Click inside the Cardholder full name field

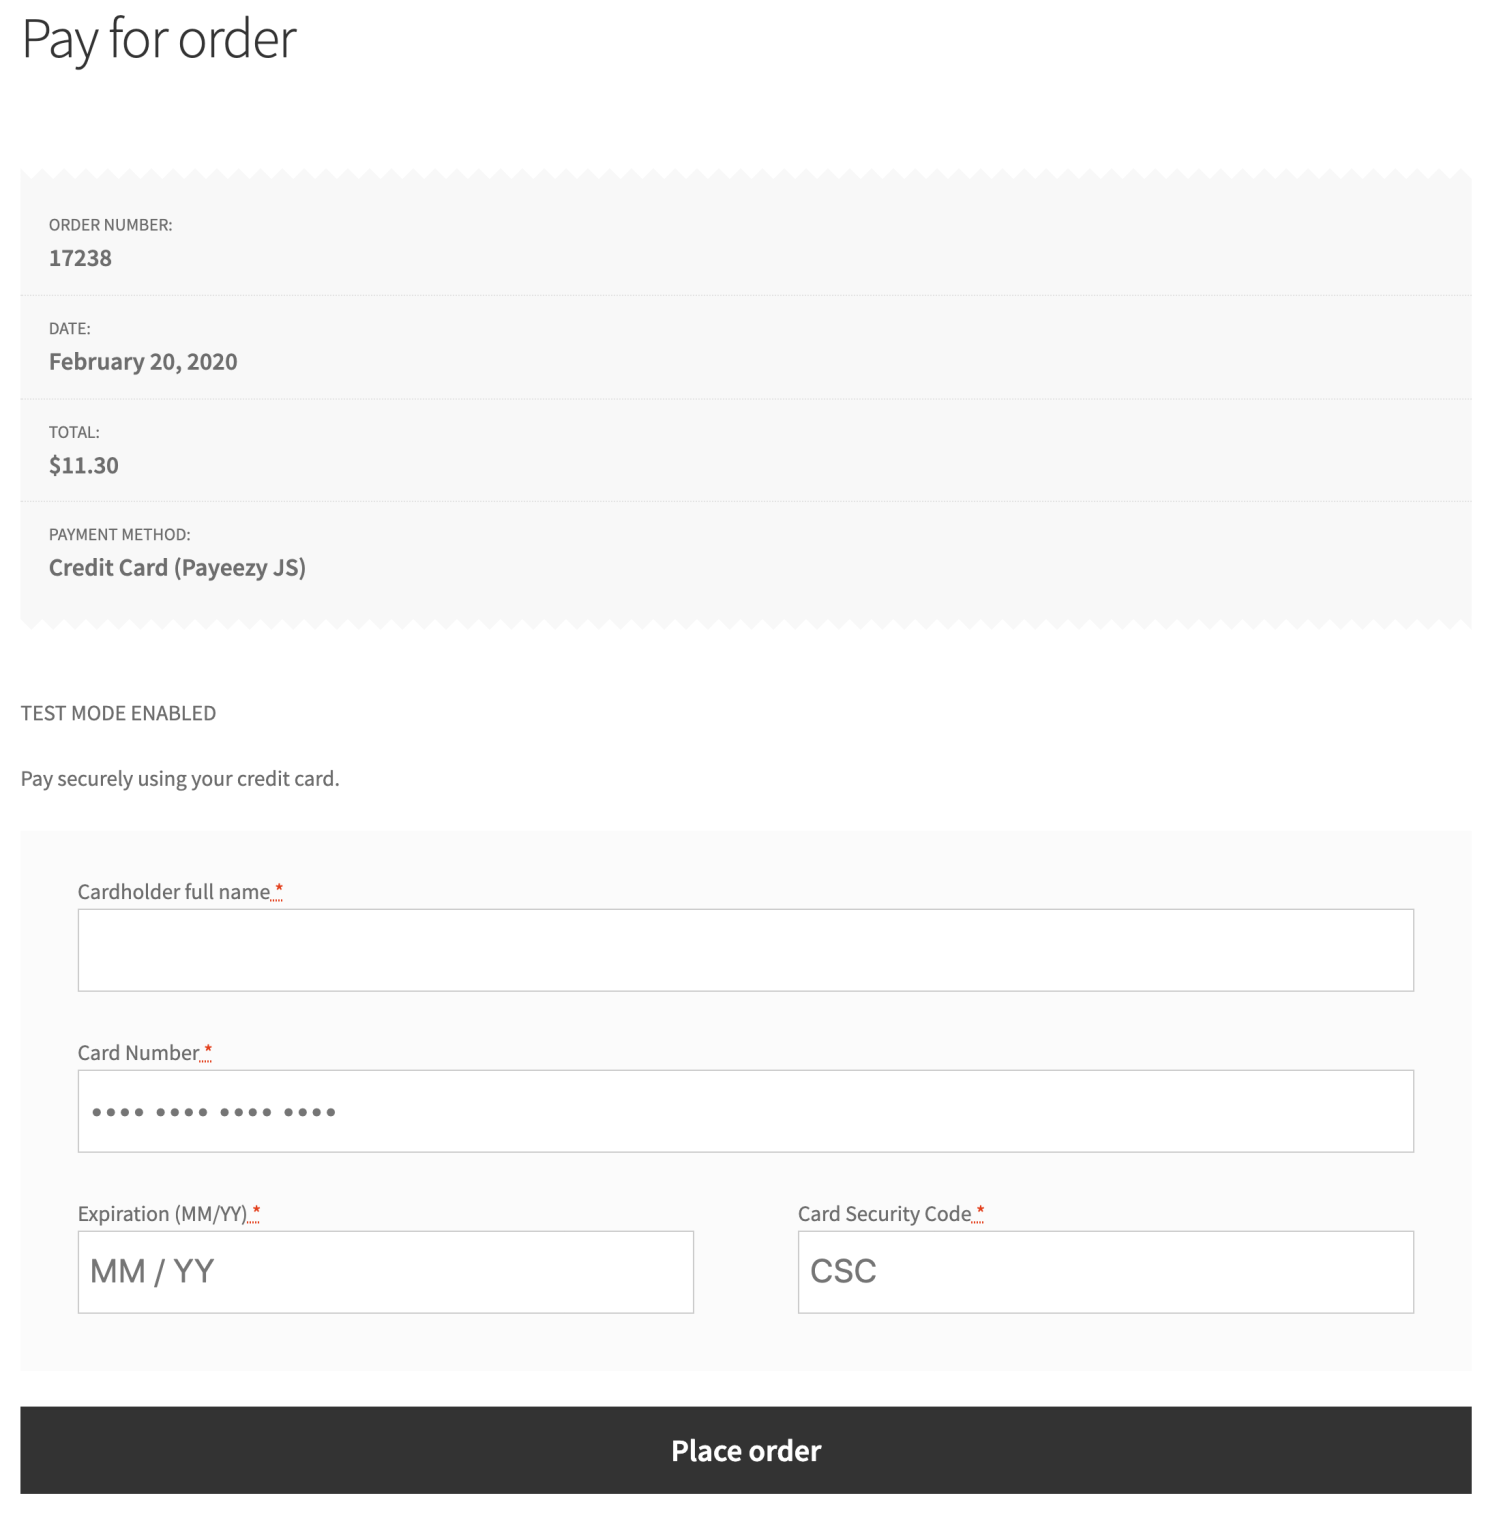(x=745, y=949)
